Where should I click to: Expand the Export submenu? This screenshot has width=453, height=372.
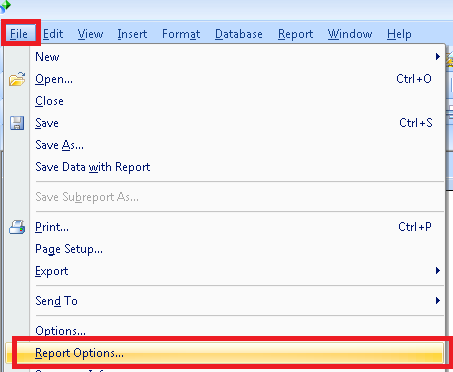click(225, 271)
